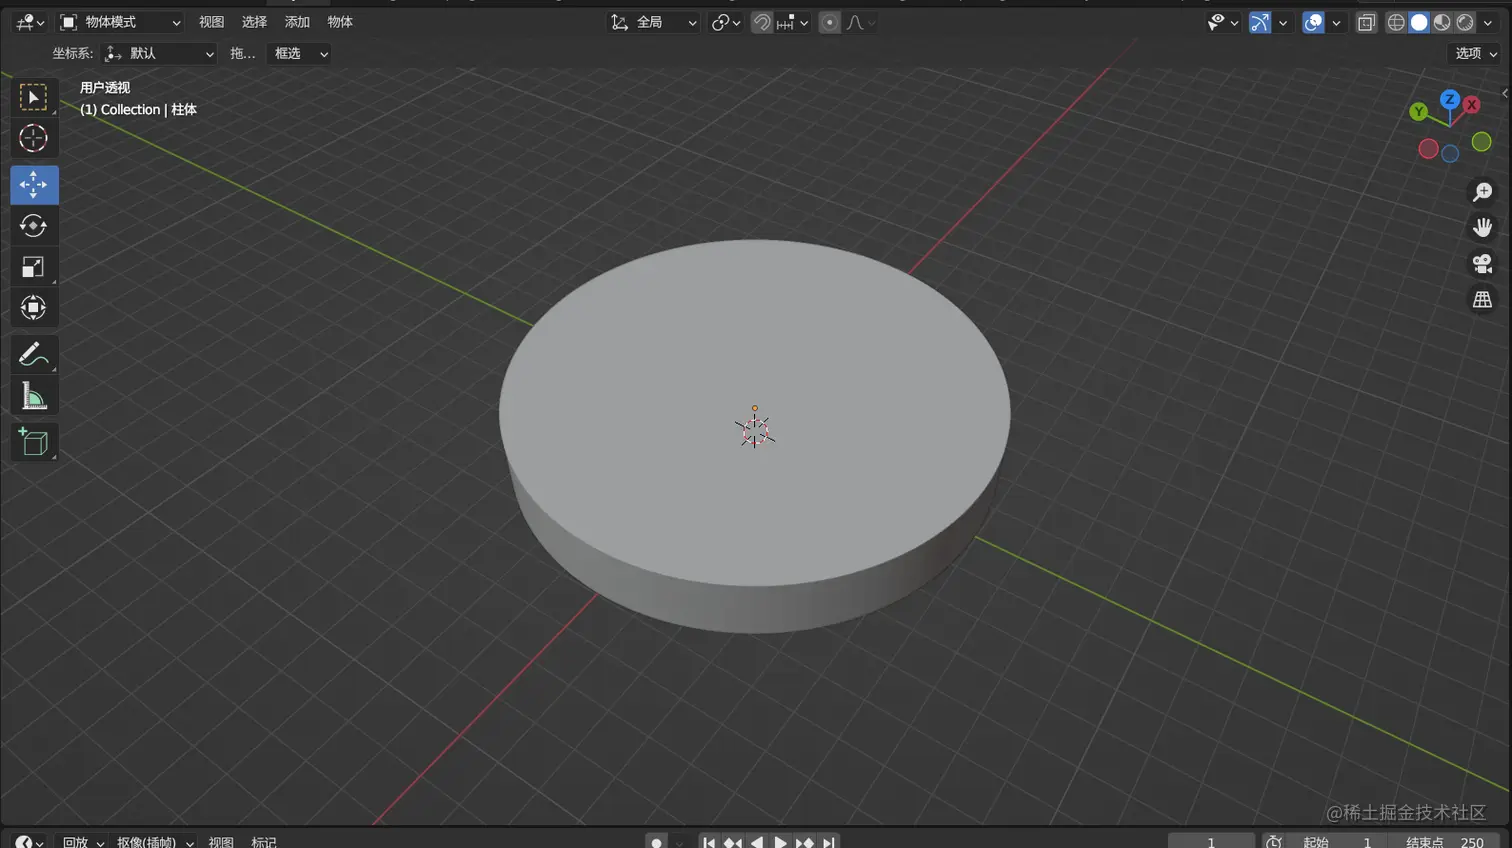
Task: Click the red X axis on navigation gizmo
Action: point(1472,104)
